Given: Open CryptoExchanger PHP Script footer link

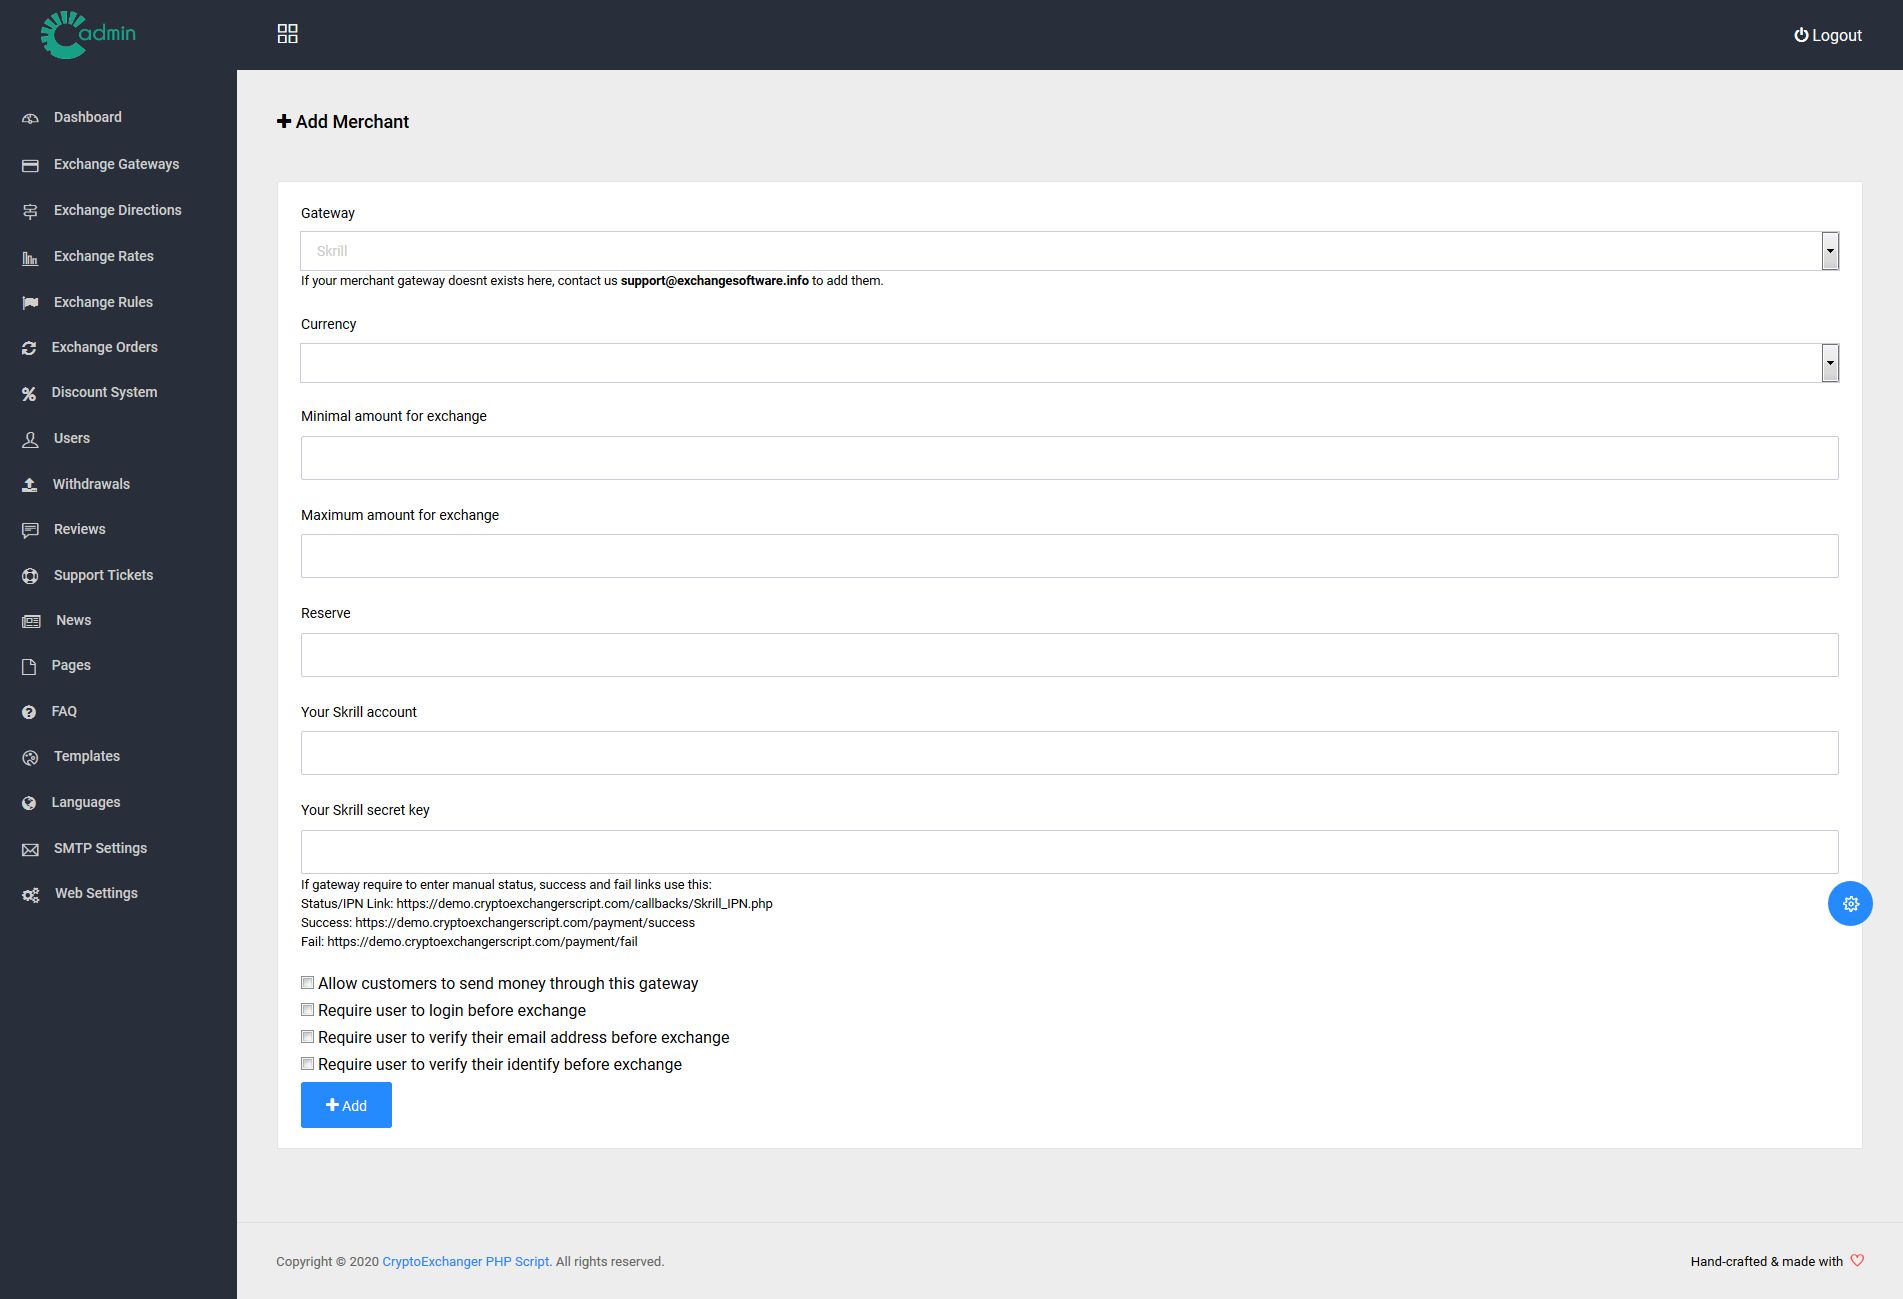Looking at the screenshot, I should [x=466, y=1261].
